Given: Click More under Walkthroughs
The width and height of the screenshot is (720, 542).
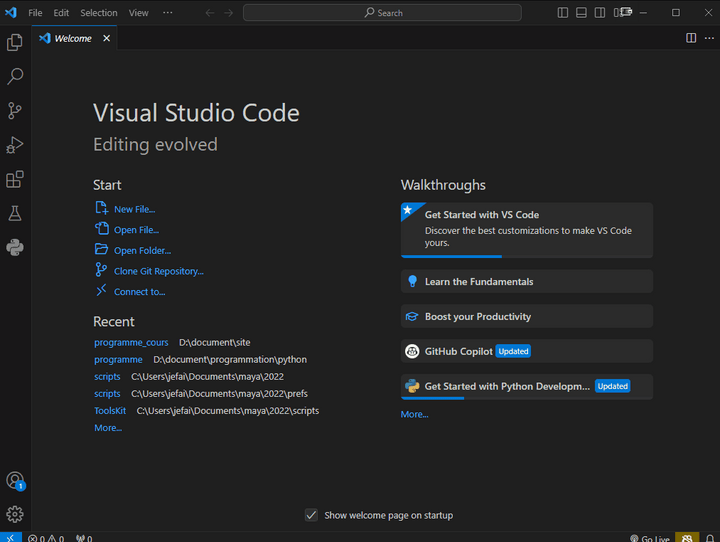Looking at the screenshot, I should [414, 414].
